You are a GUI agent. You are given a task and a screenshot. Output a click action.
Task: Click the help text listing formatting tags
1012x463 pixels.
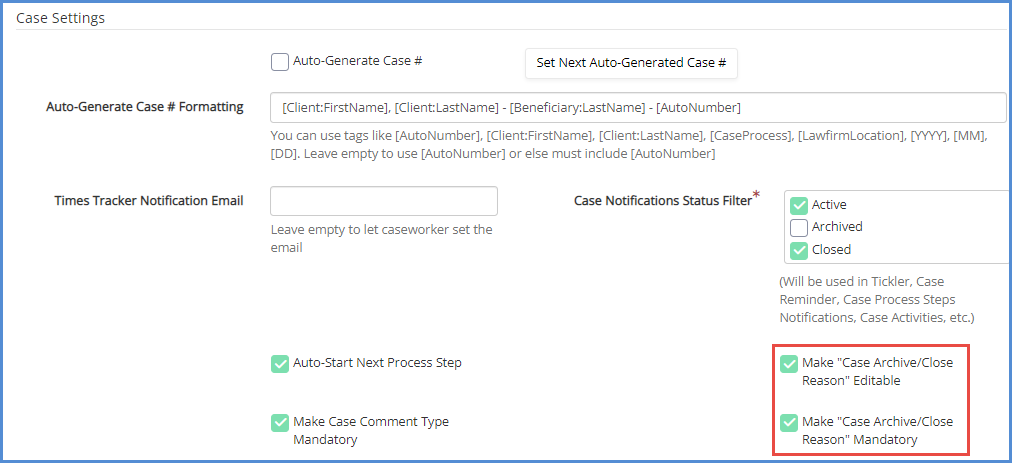pos(630,145)
